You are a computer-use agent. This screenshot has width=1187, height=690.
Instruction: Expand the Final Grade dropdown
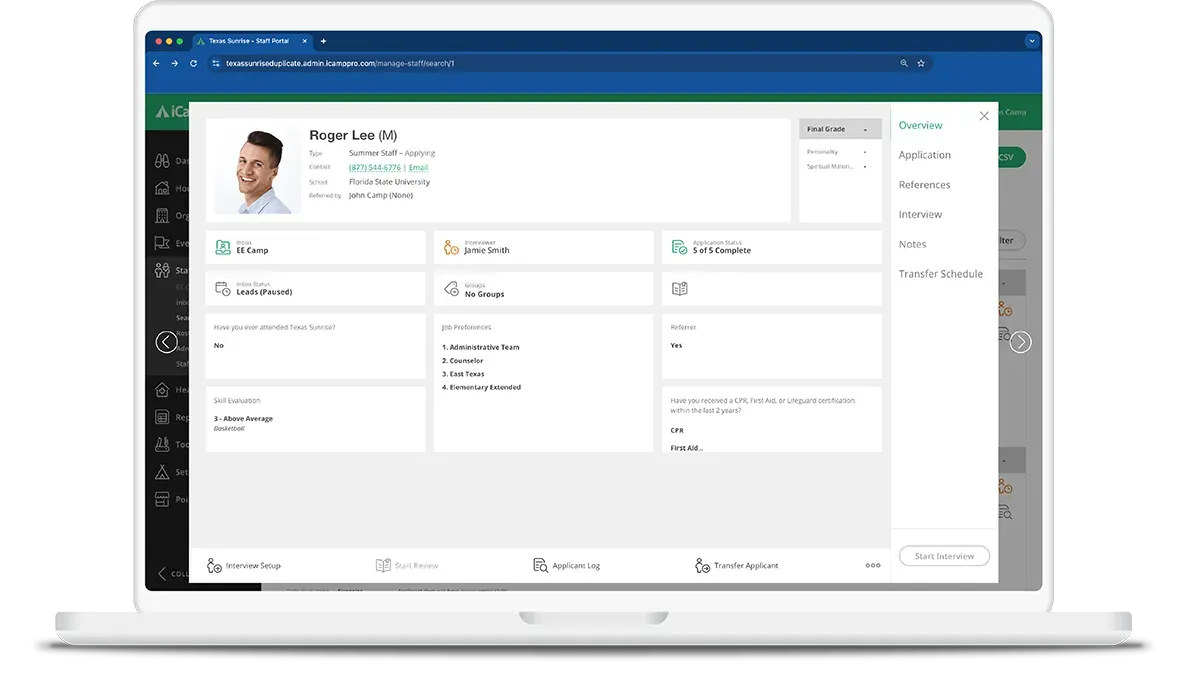840,129
